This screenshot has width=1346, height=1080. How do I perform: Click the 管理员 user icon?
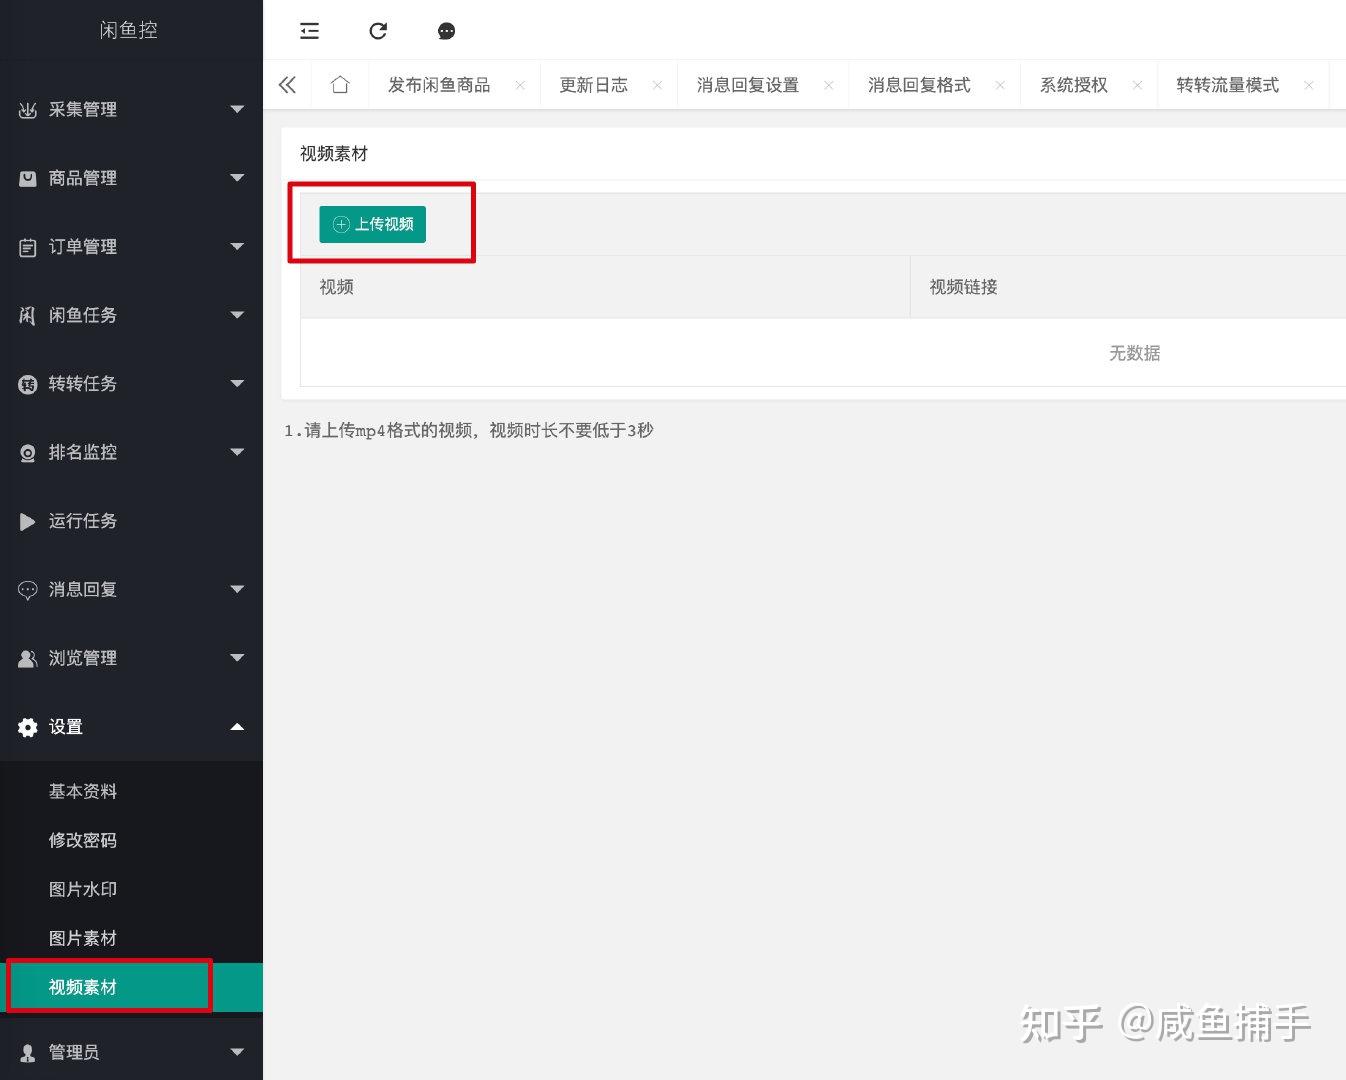point(27,1052)
